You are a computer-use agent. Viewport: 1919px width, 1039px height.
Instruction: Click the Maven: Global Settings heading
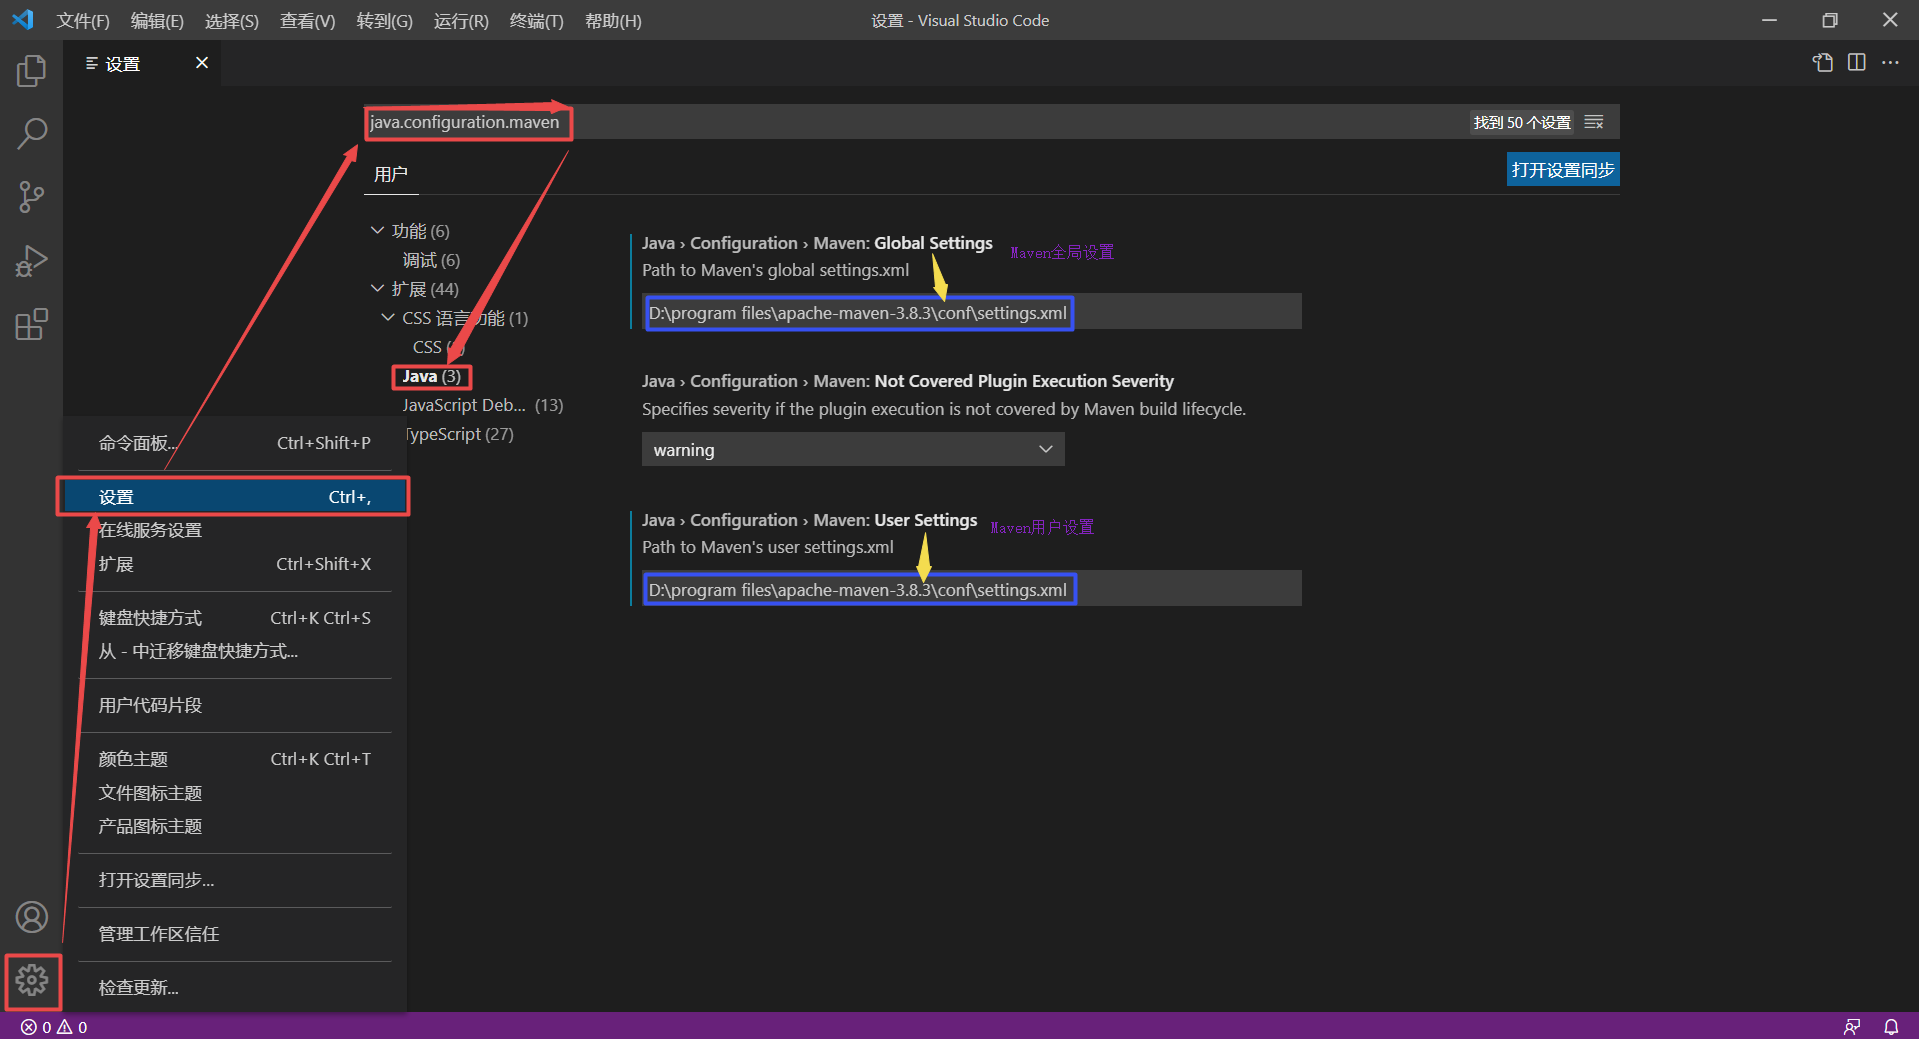click(x=817, y=243)
